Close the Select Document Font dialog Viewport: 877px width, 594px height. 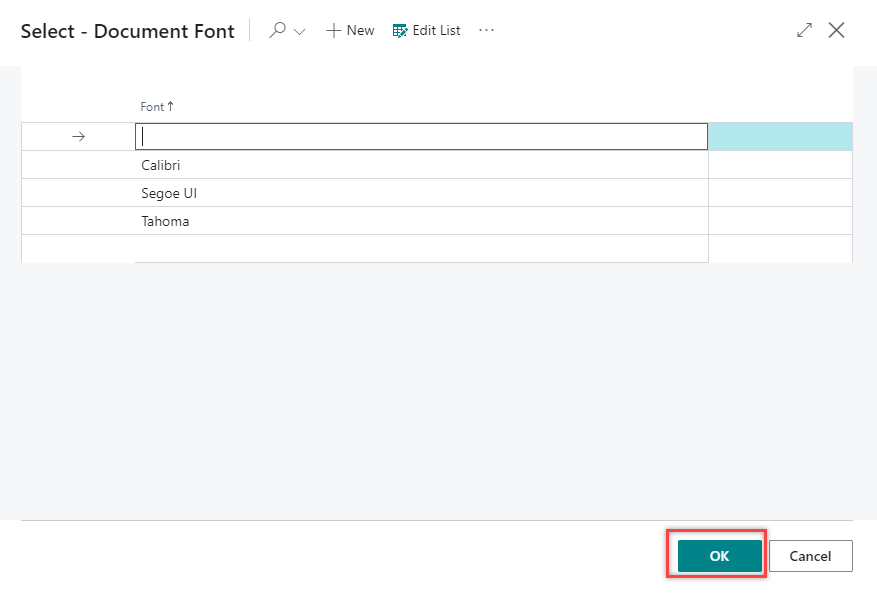[837, 30]
